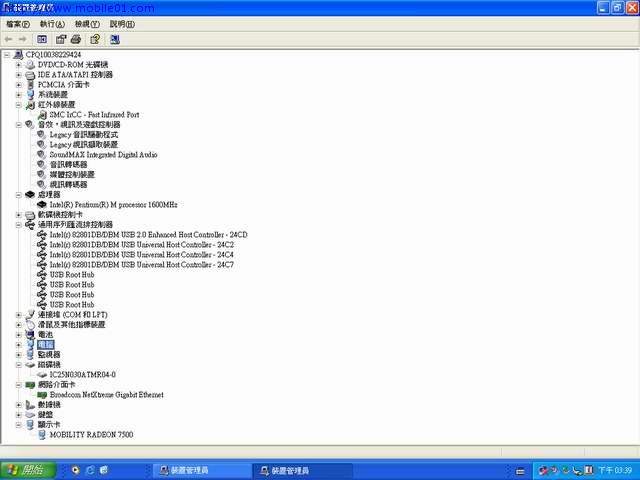Click the plug icon of COM and LPT ports
640x480 pixels.
[x=30, y=314]
